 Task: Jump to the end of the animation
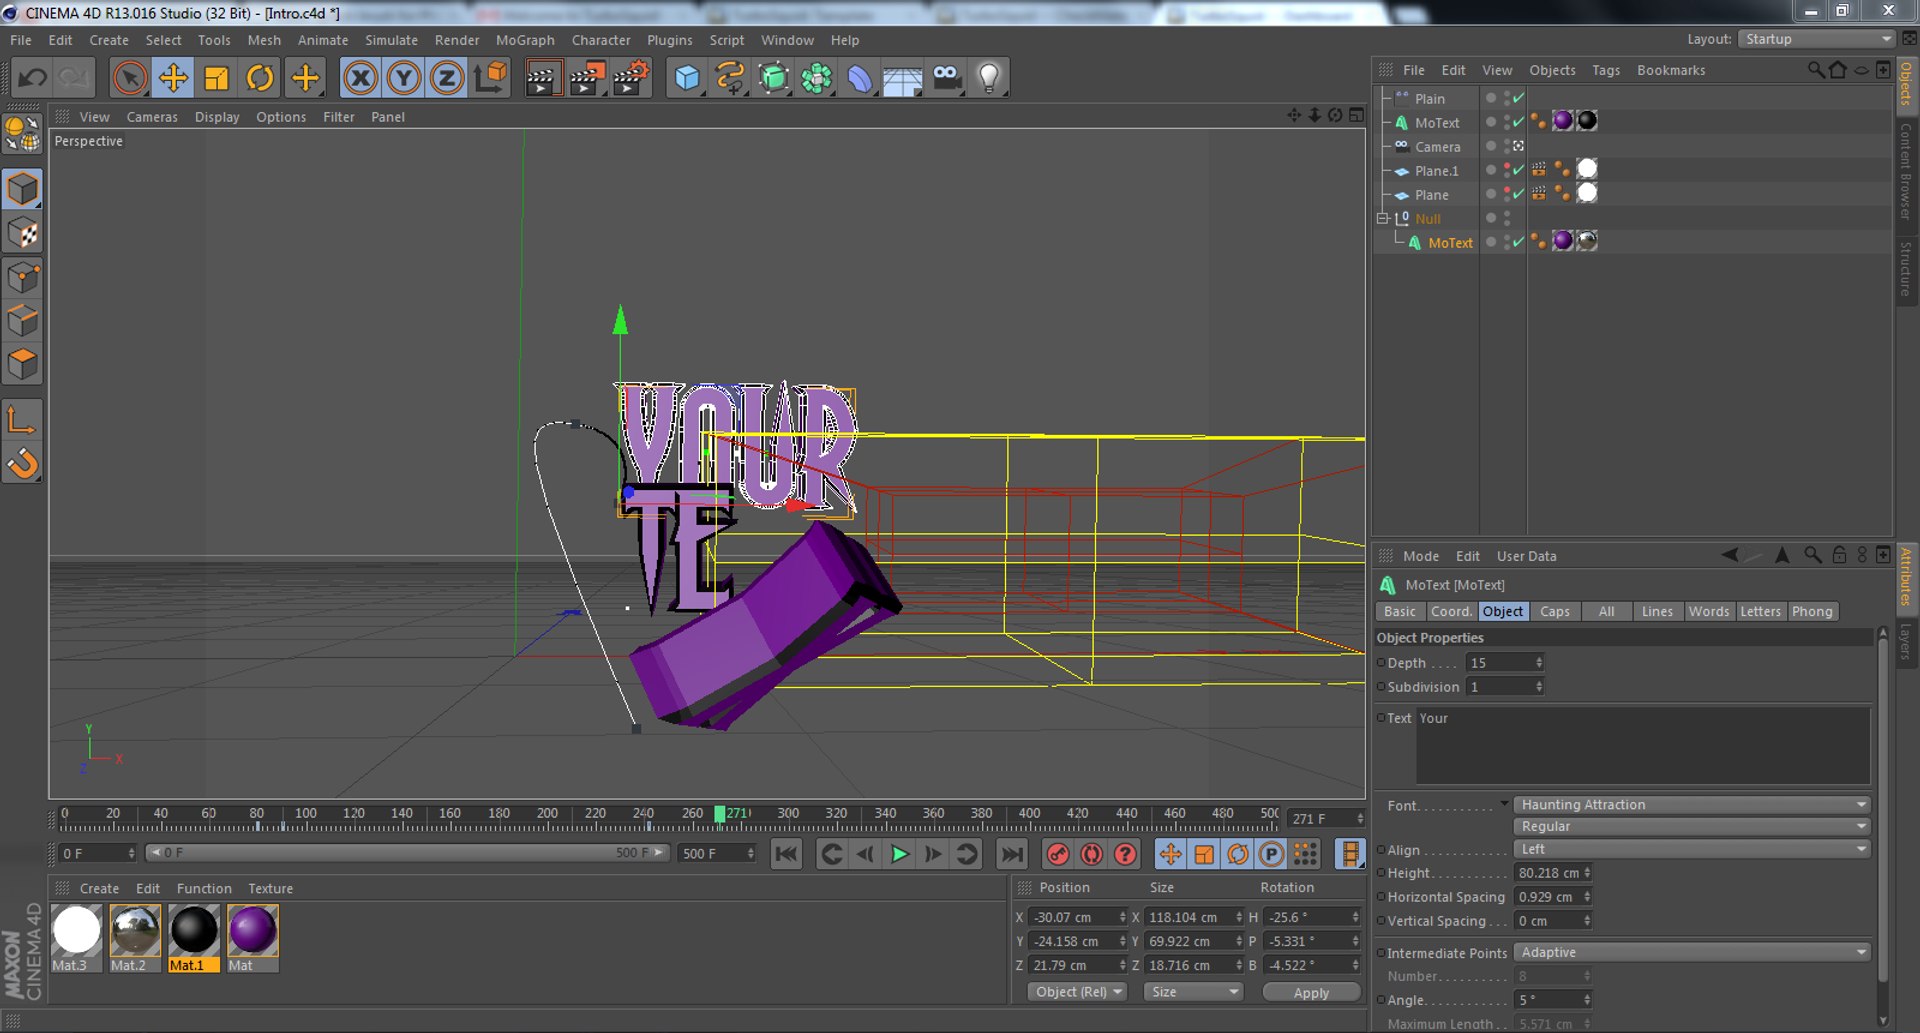[1012, 854]
